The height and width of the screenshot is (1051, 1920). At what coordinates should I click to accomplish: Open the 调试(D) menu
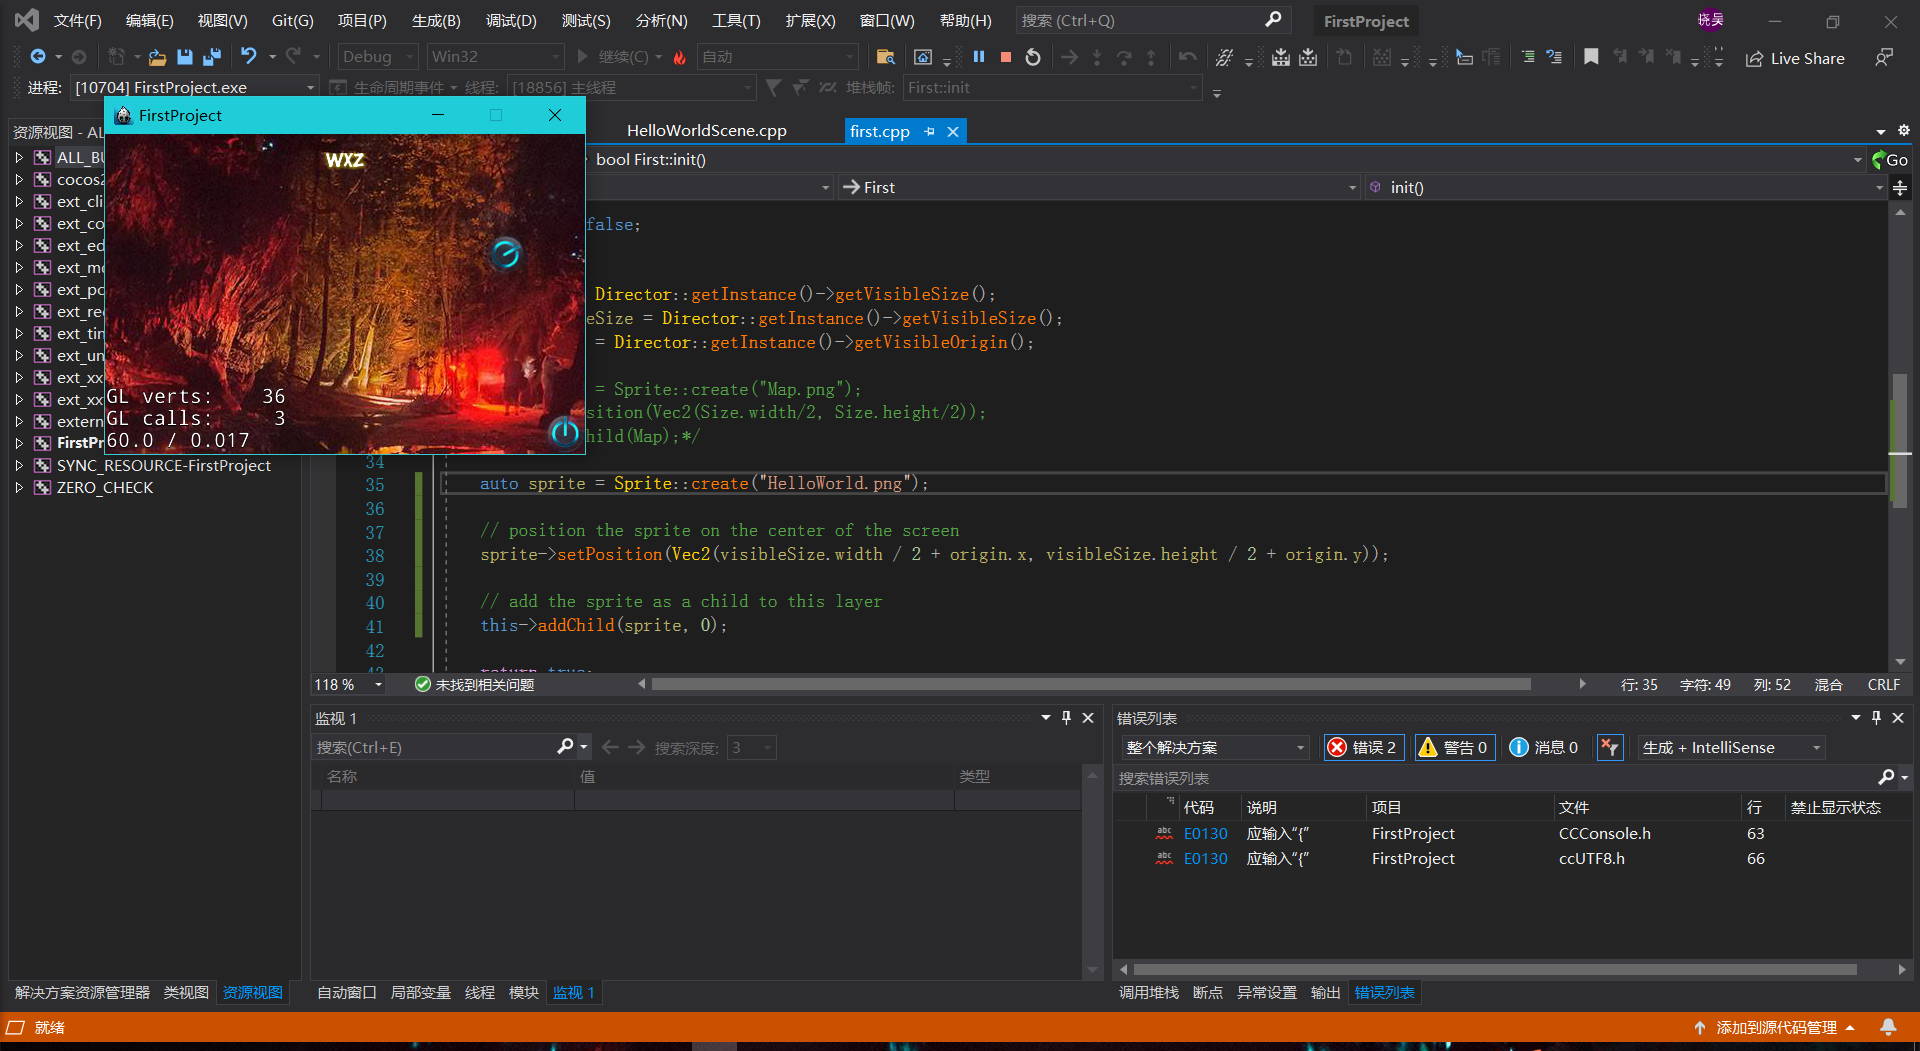(511, 20)
